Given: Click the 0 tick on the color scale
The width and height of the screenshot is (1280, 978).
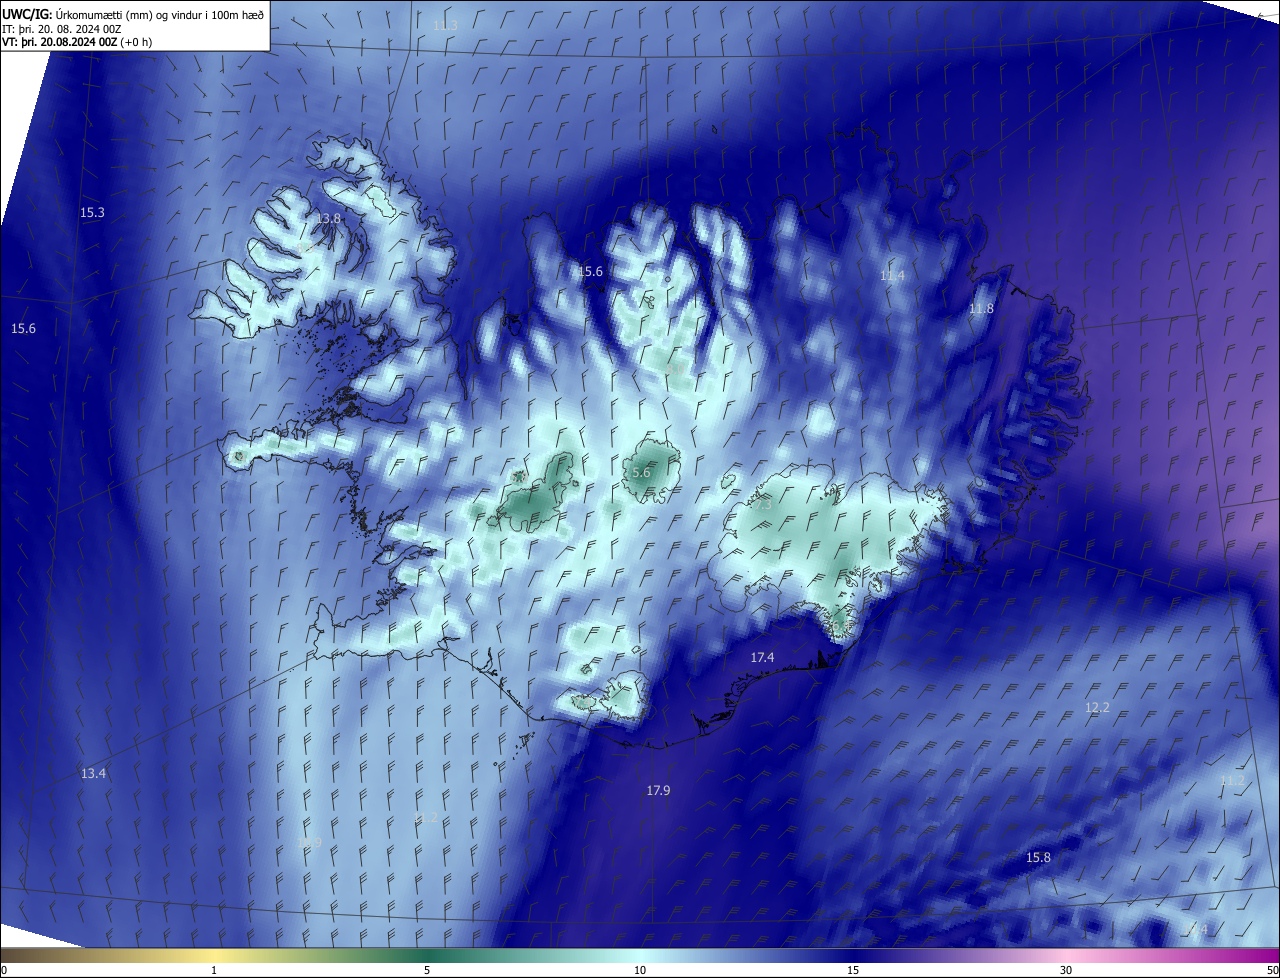Looking at the screenshot, I should (x=4, y=970).
